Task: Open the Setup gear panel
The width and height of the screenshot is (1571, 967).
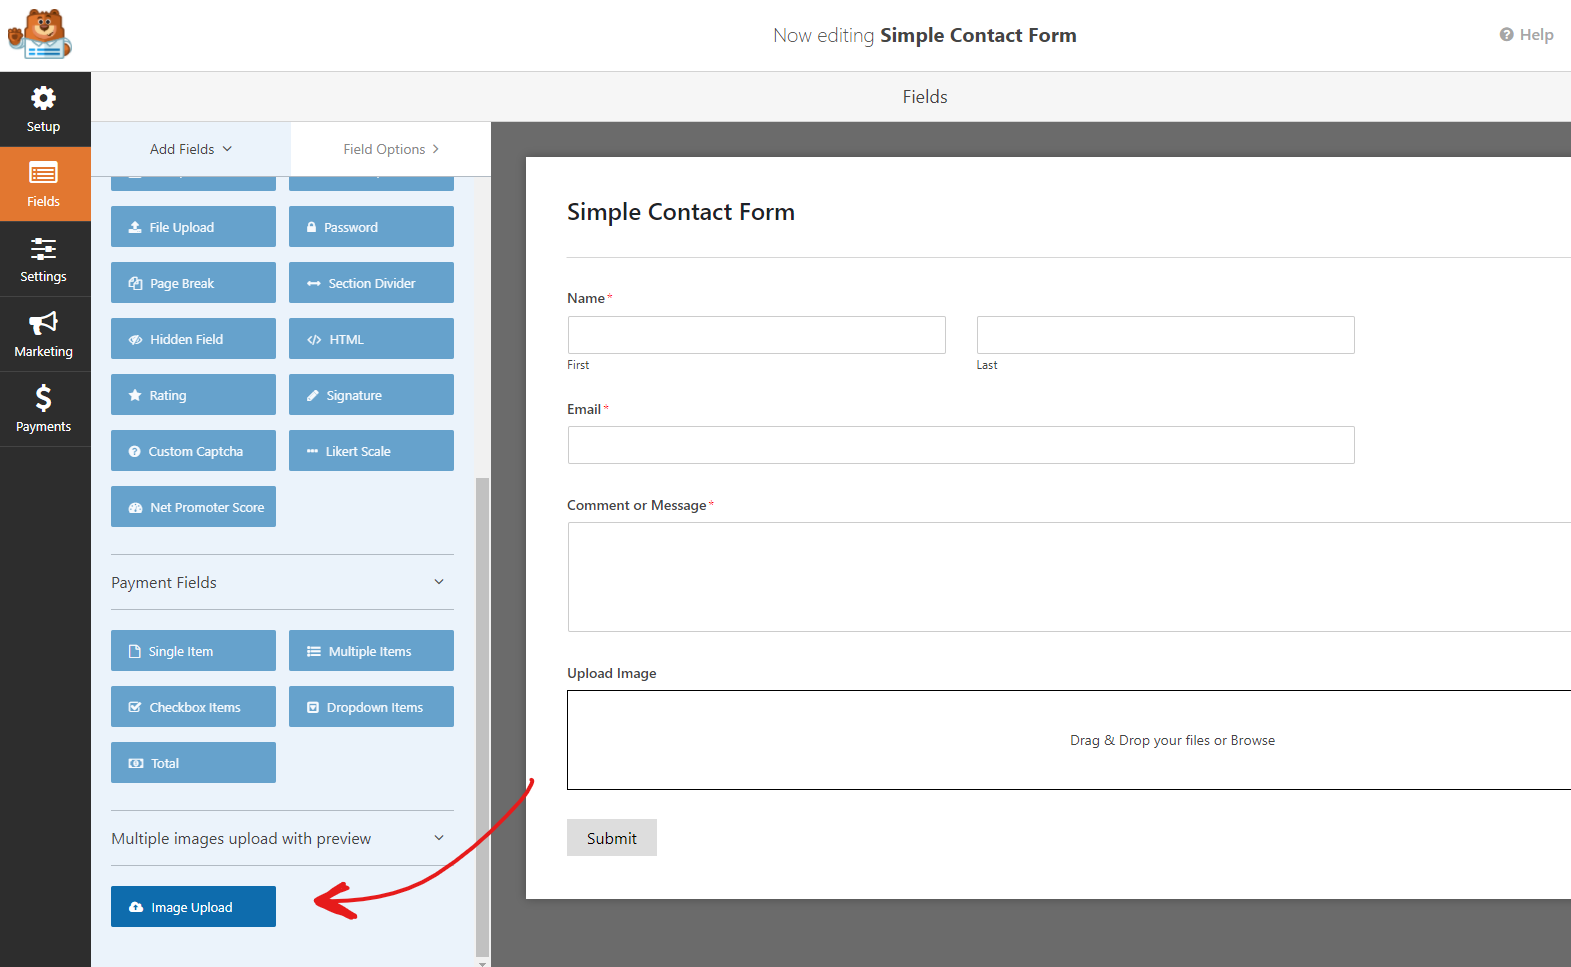Action: click(x=45, y=110)
